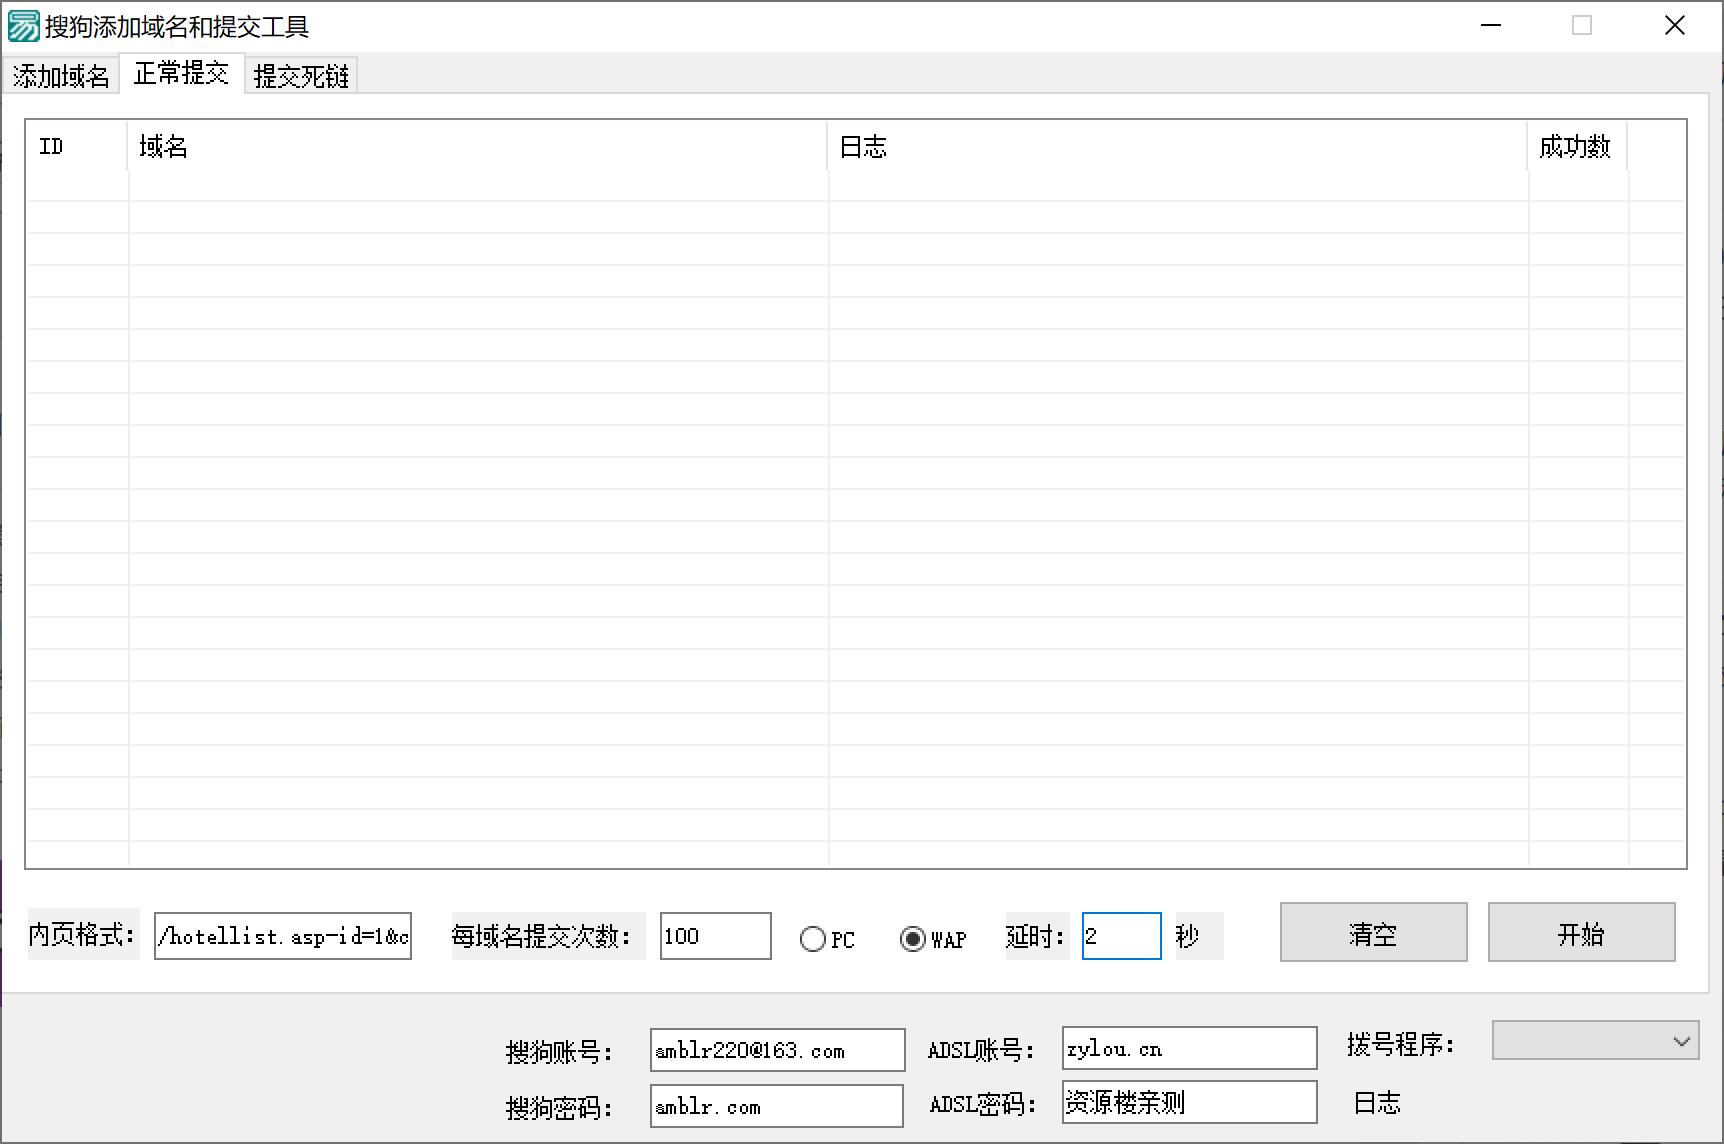Click the 内页格式 input field

(283, 936)
